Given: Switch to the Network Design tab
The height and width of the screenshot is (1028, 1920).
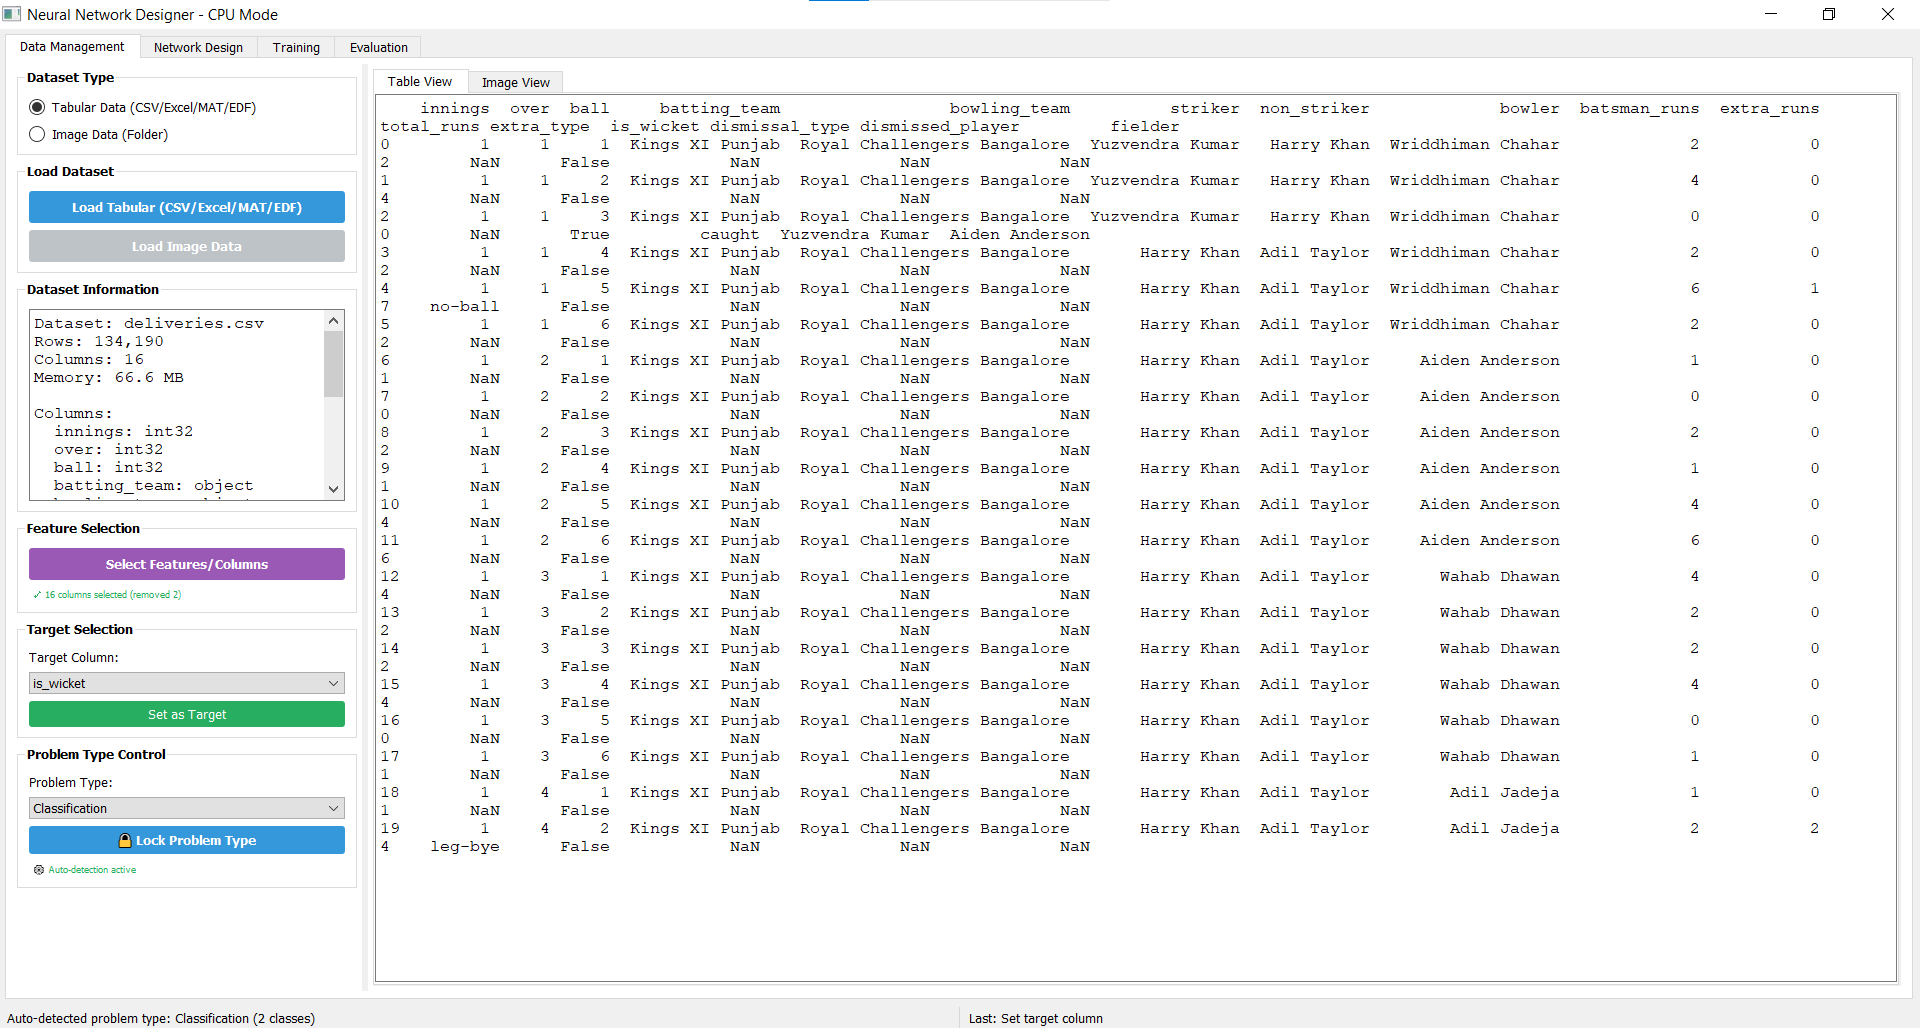Looking at the screenshot, I should tap(198, 47).
